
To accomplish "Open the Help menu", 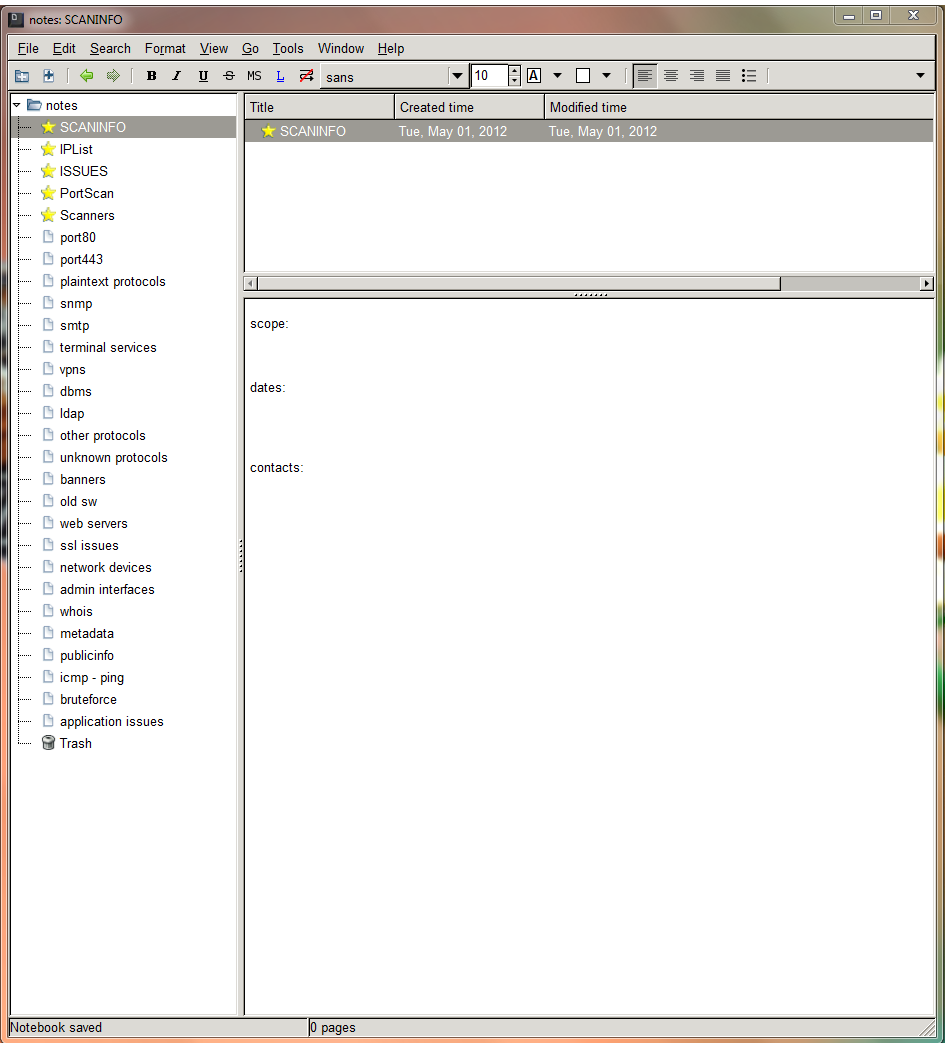I will click(x=391, y=49).
